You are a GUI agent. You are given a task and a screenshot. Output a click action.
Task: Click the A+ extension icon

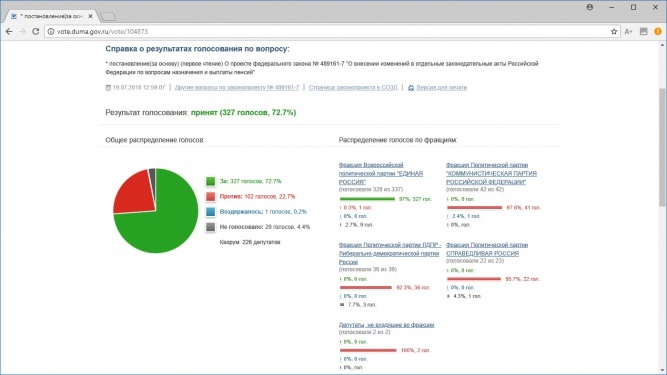click(628, 31)
